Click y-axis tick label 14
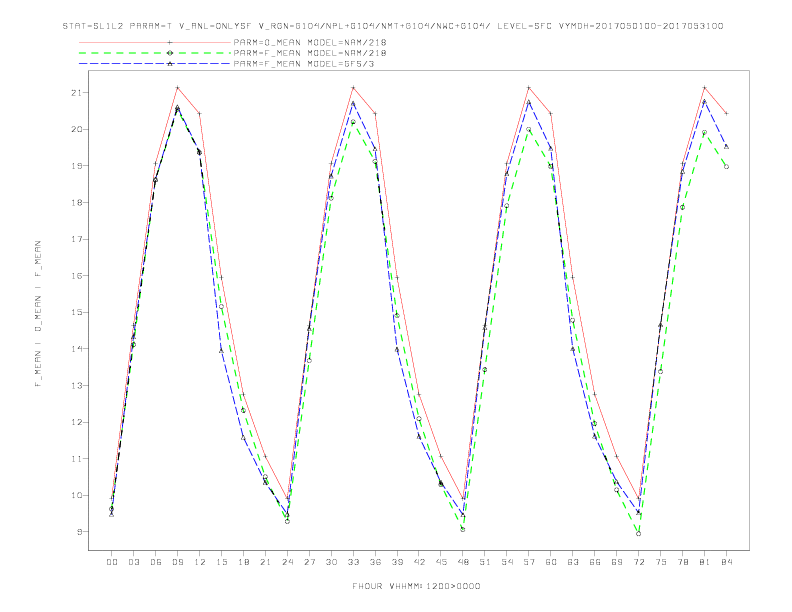 76,348
